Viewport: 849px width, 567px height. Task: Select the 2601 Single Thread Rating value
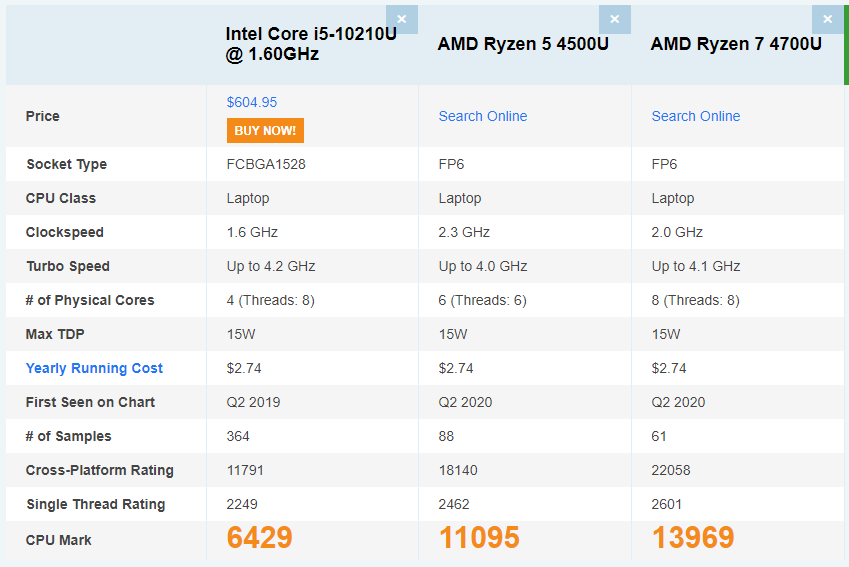point(668,504)
